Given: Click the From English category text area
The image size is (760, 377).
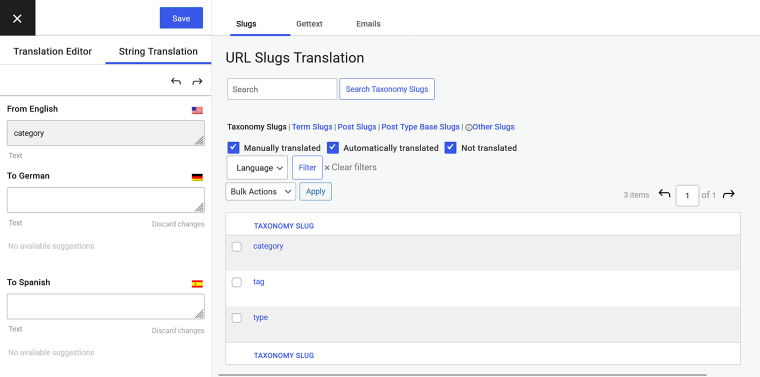Looking at the screenshot, I should click(106, 133).
